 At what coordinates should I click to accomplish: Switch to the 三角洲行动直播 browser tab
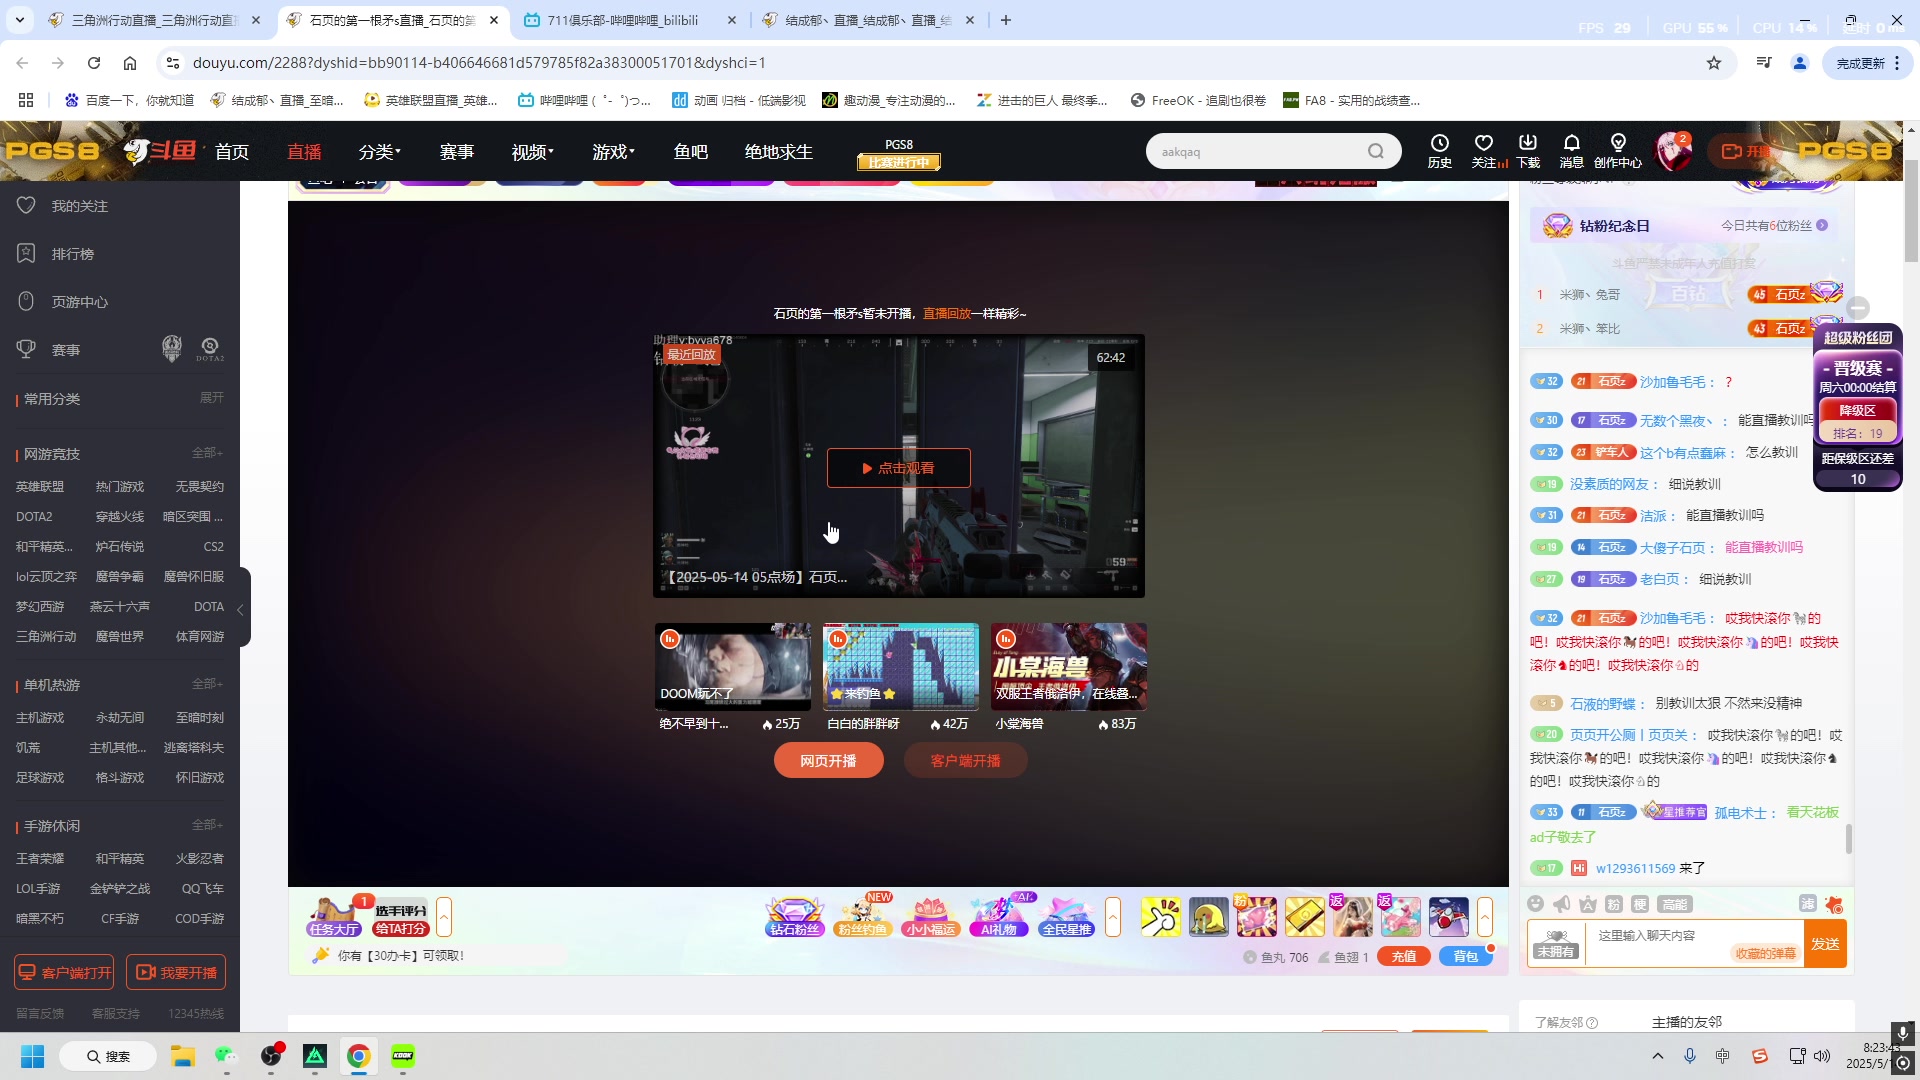click(155, 20)
